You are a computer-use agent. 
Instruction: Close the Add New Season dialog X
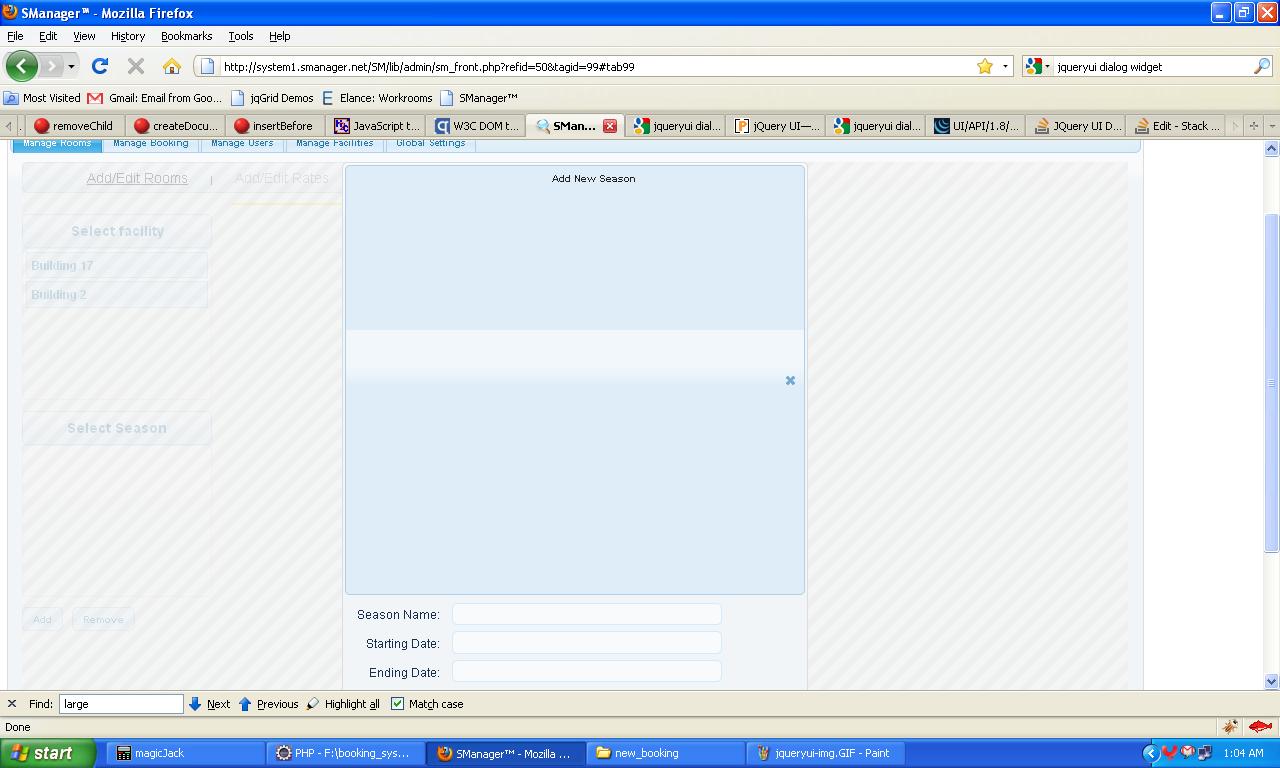[x=790, y=380]
